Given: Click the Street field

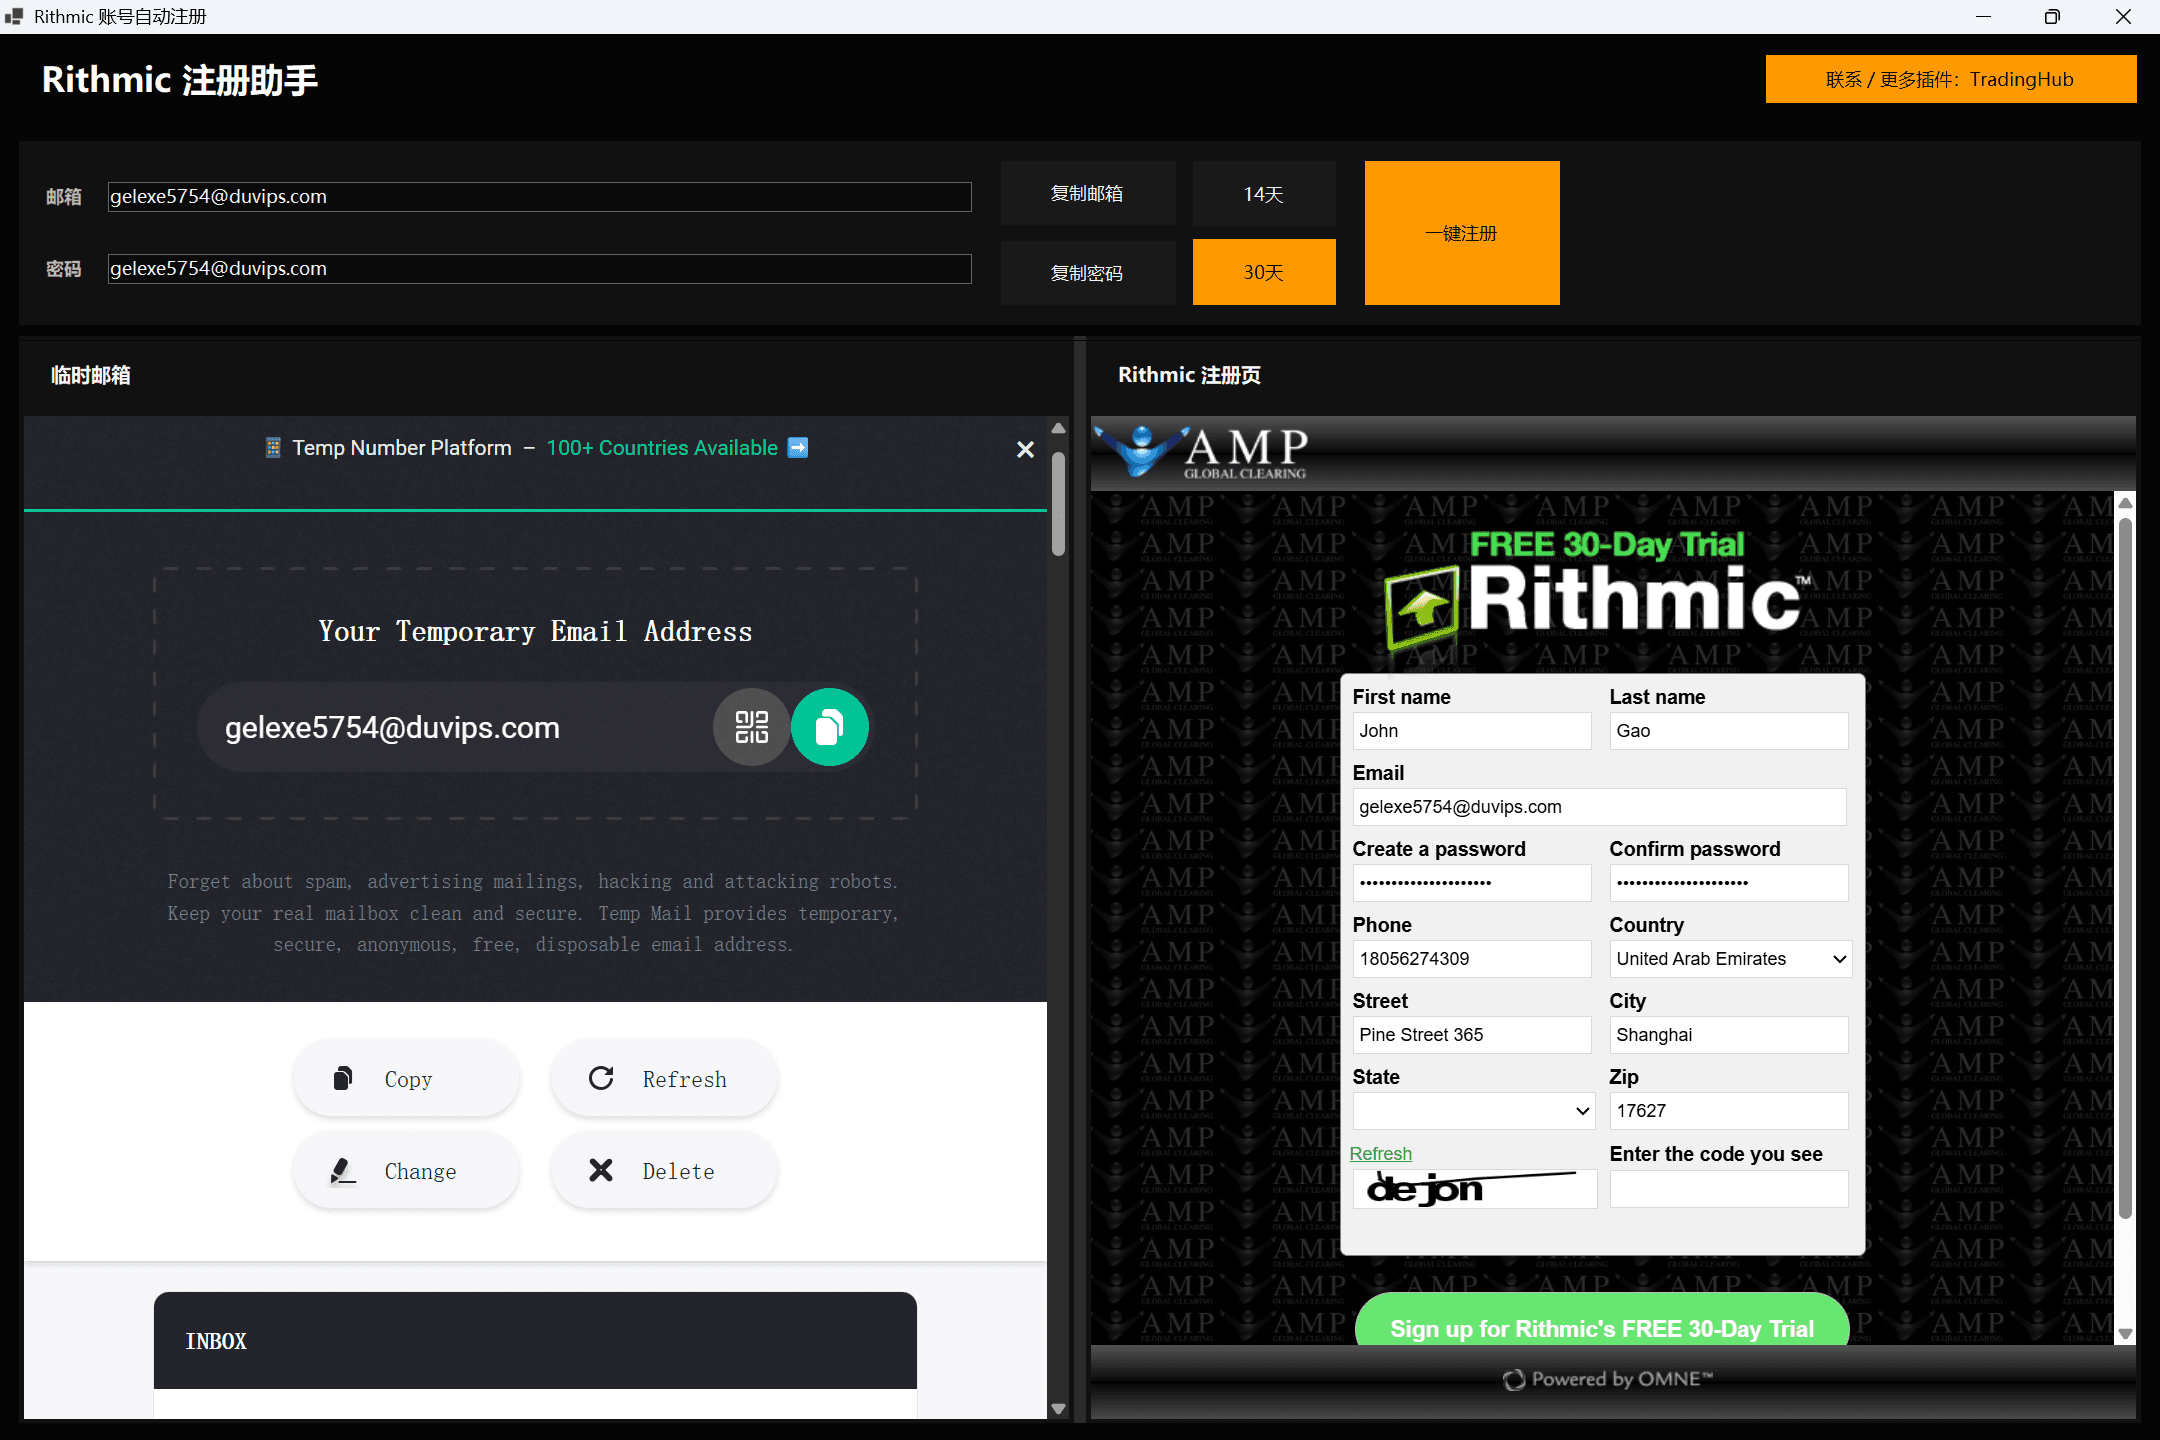Looking at the screenshot, I should point(1471,1035).
